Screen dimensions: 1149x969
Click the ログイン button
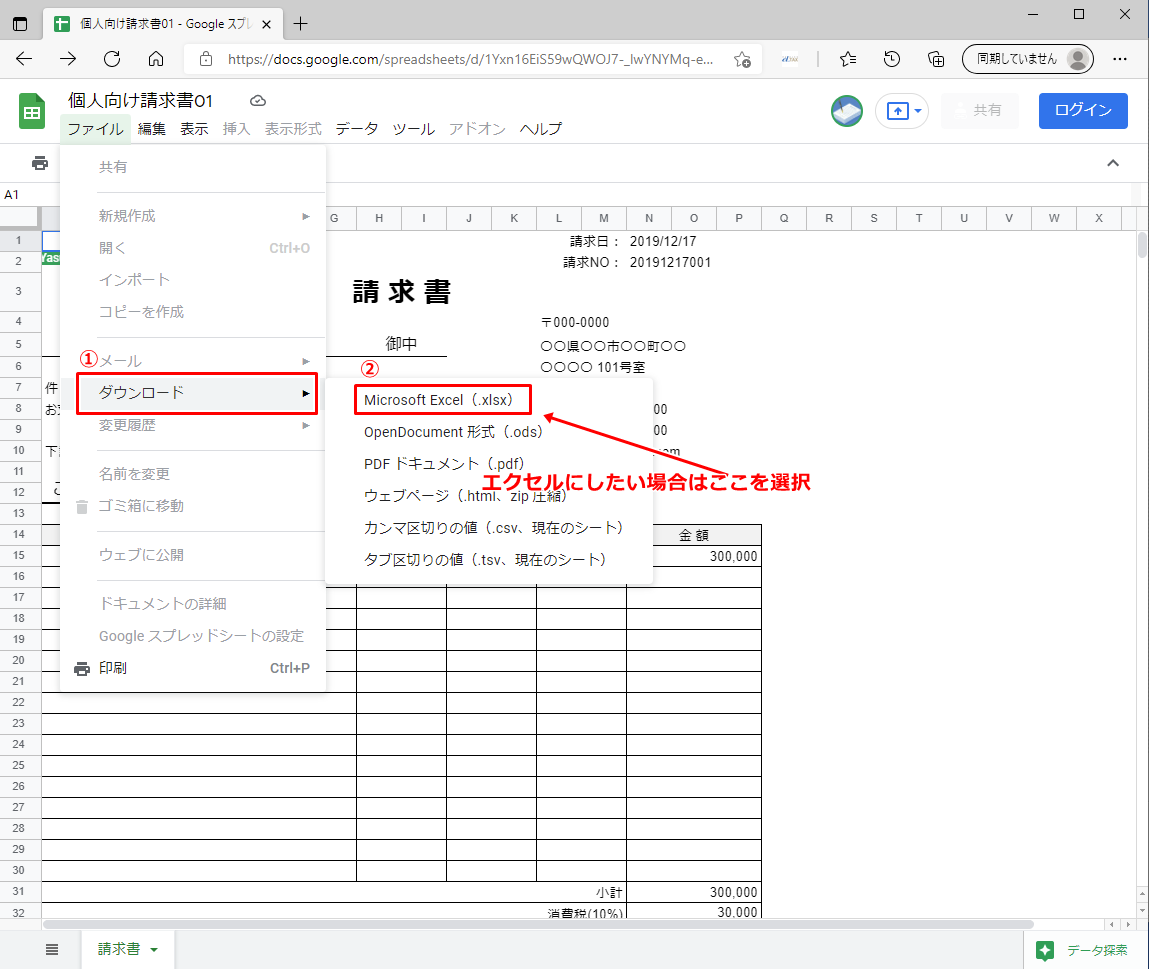(1082, 111)
